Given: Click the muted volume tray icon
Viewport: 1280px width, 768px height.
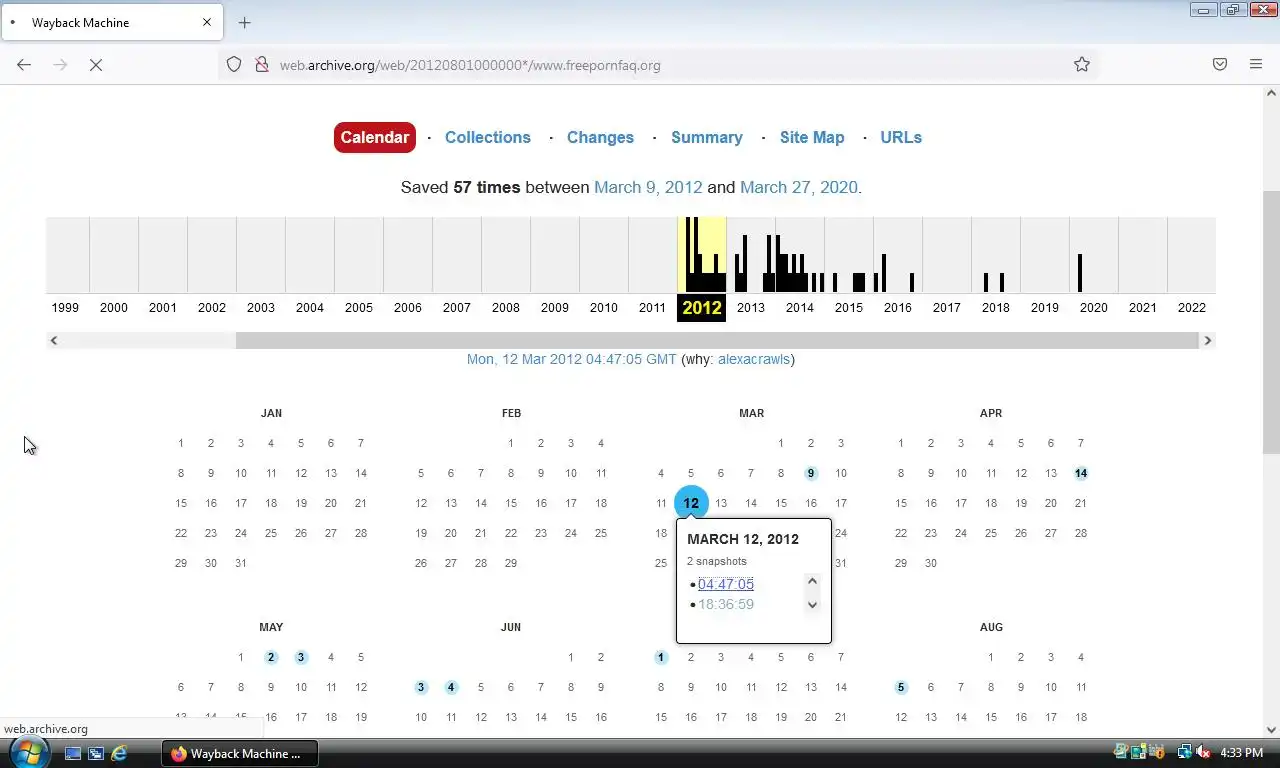Looking at the screenshot, I should (1204, 752).
